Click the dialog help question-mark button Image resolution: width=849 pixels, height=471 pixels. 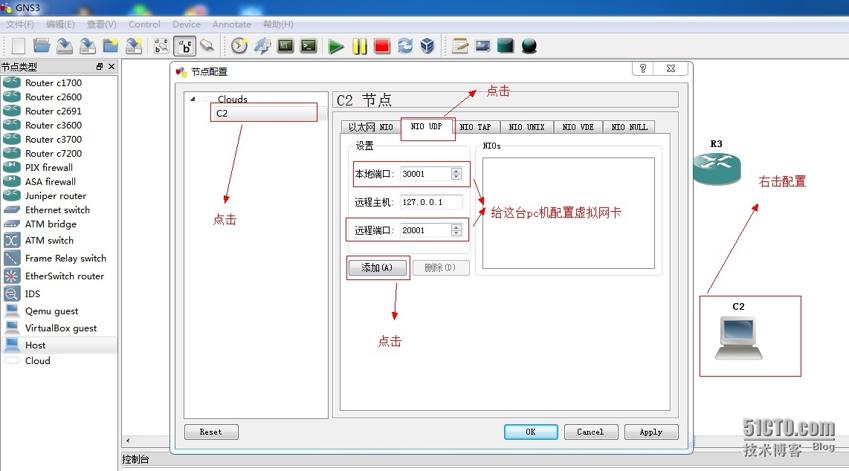tap(643, 69)
